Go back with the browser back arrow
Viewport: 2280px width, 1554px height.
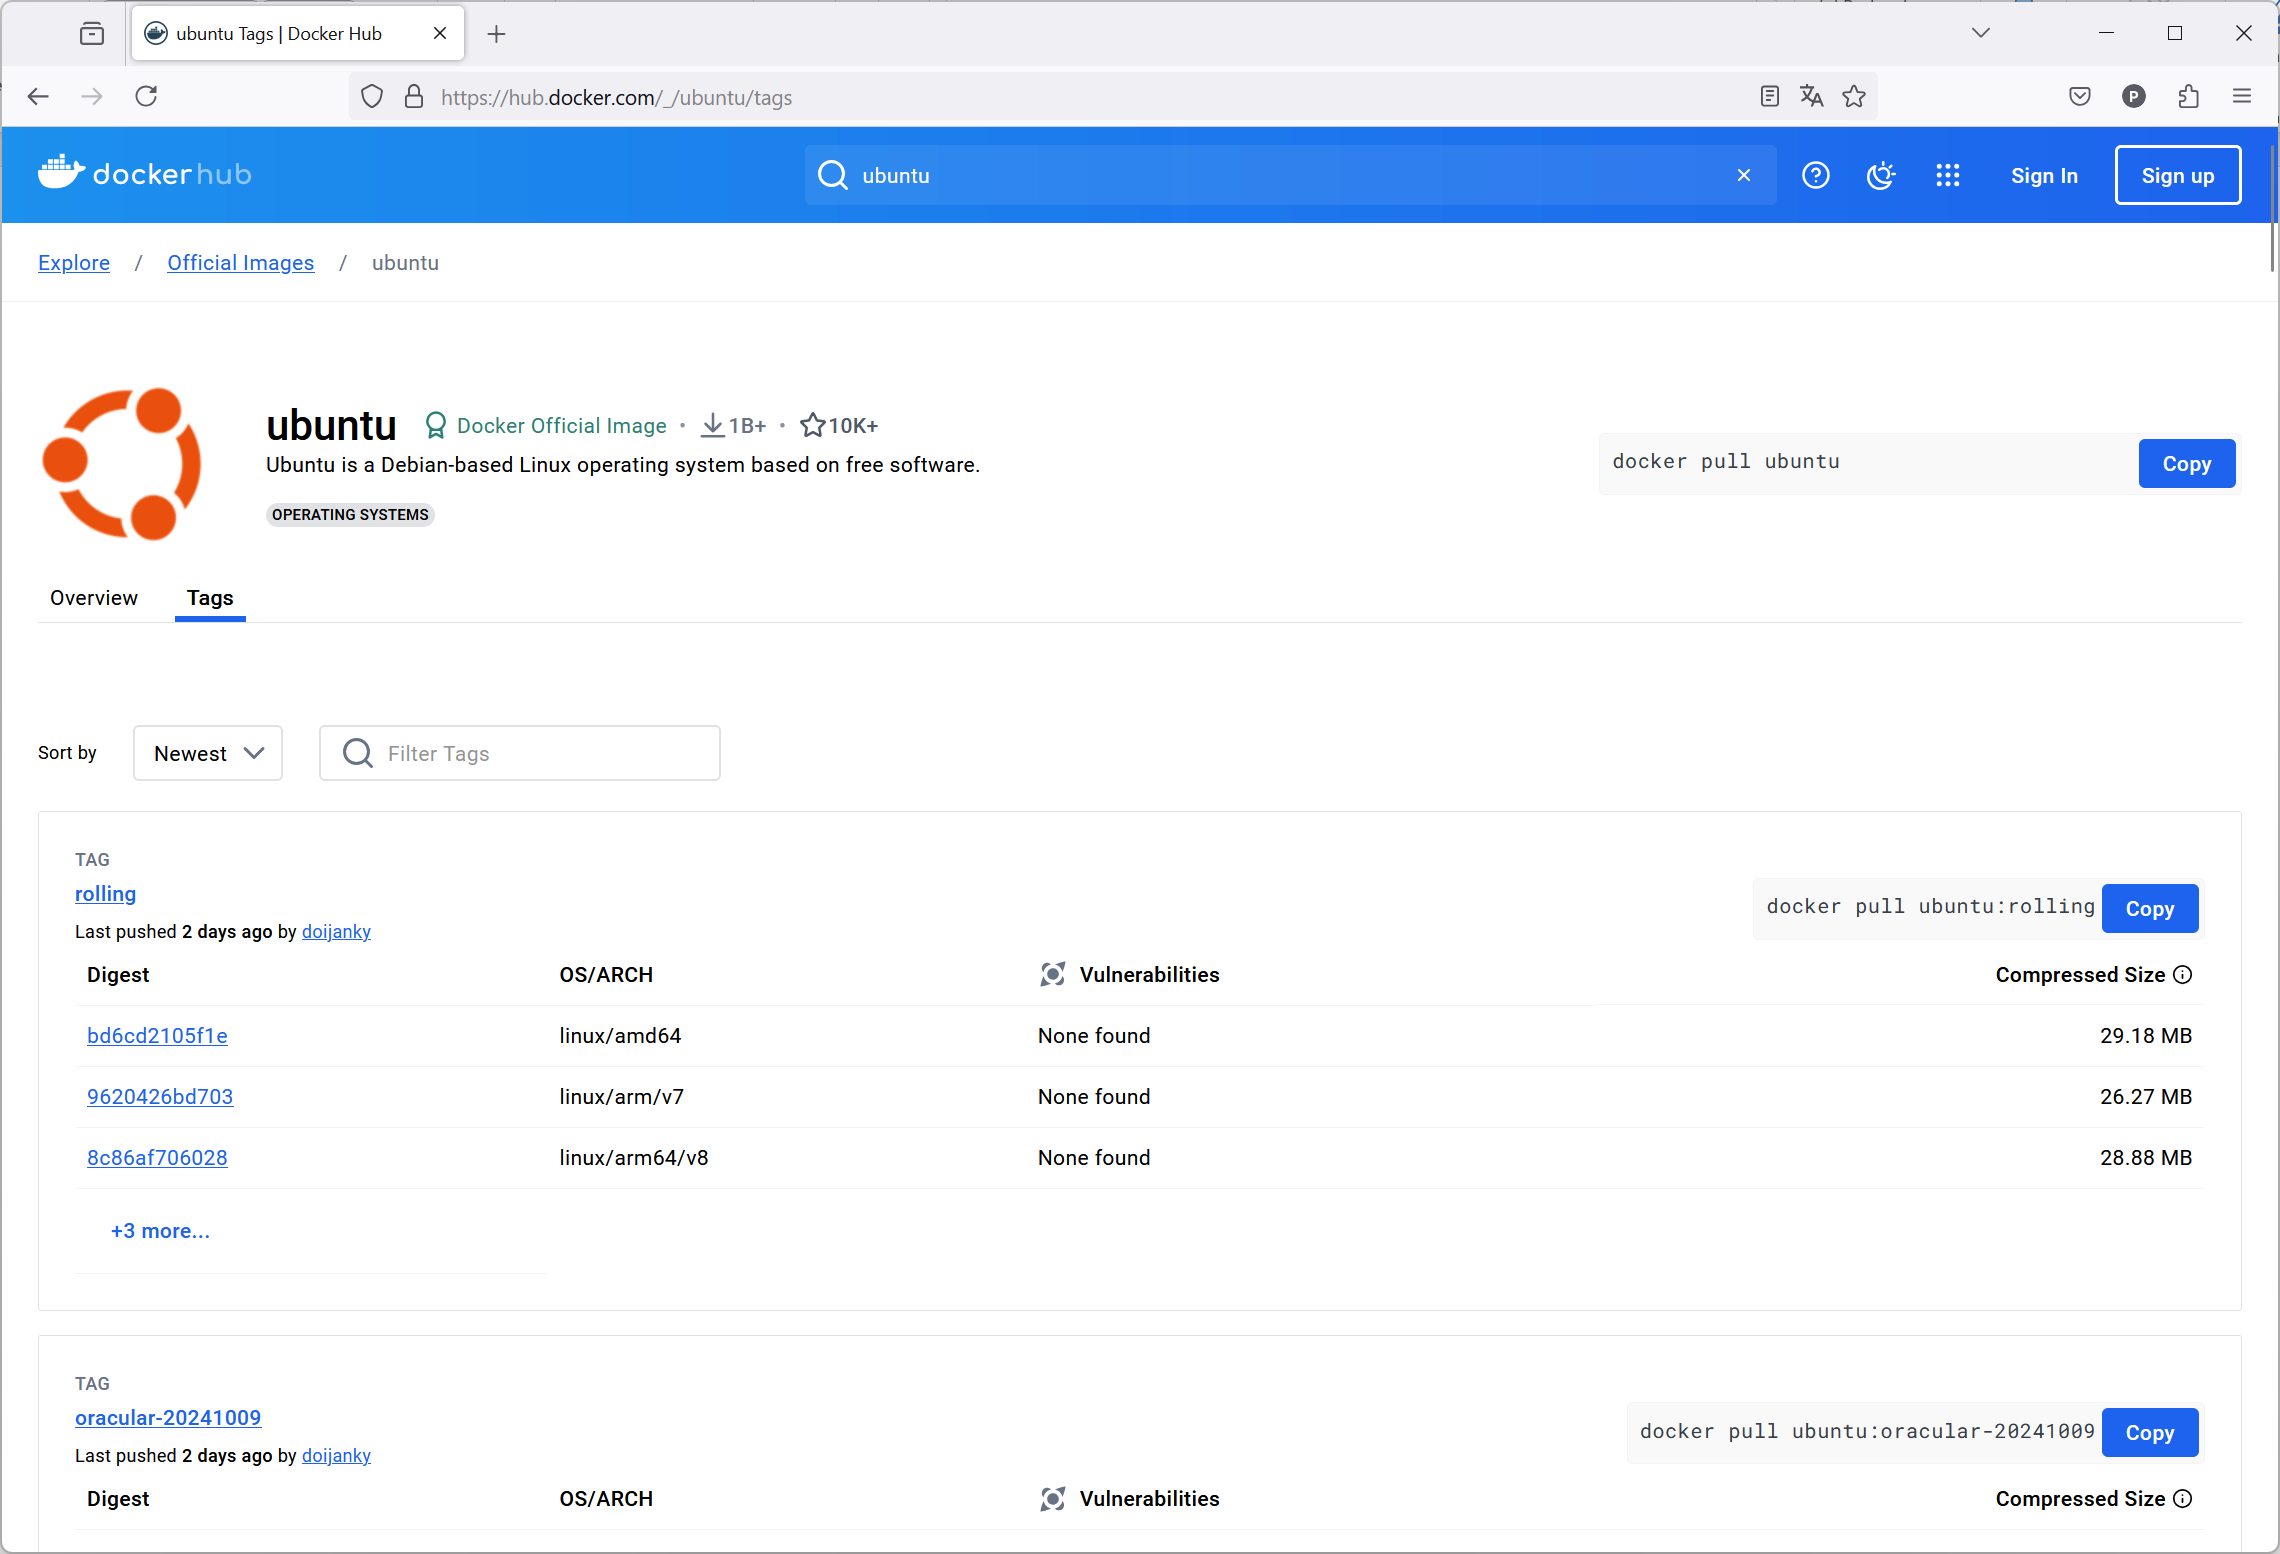click(x=38, y=96)
